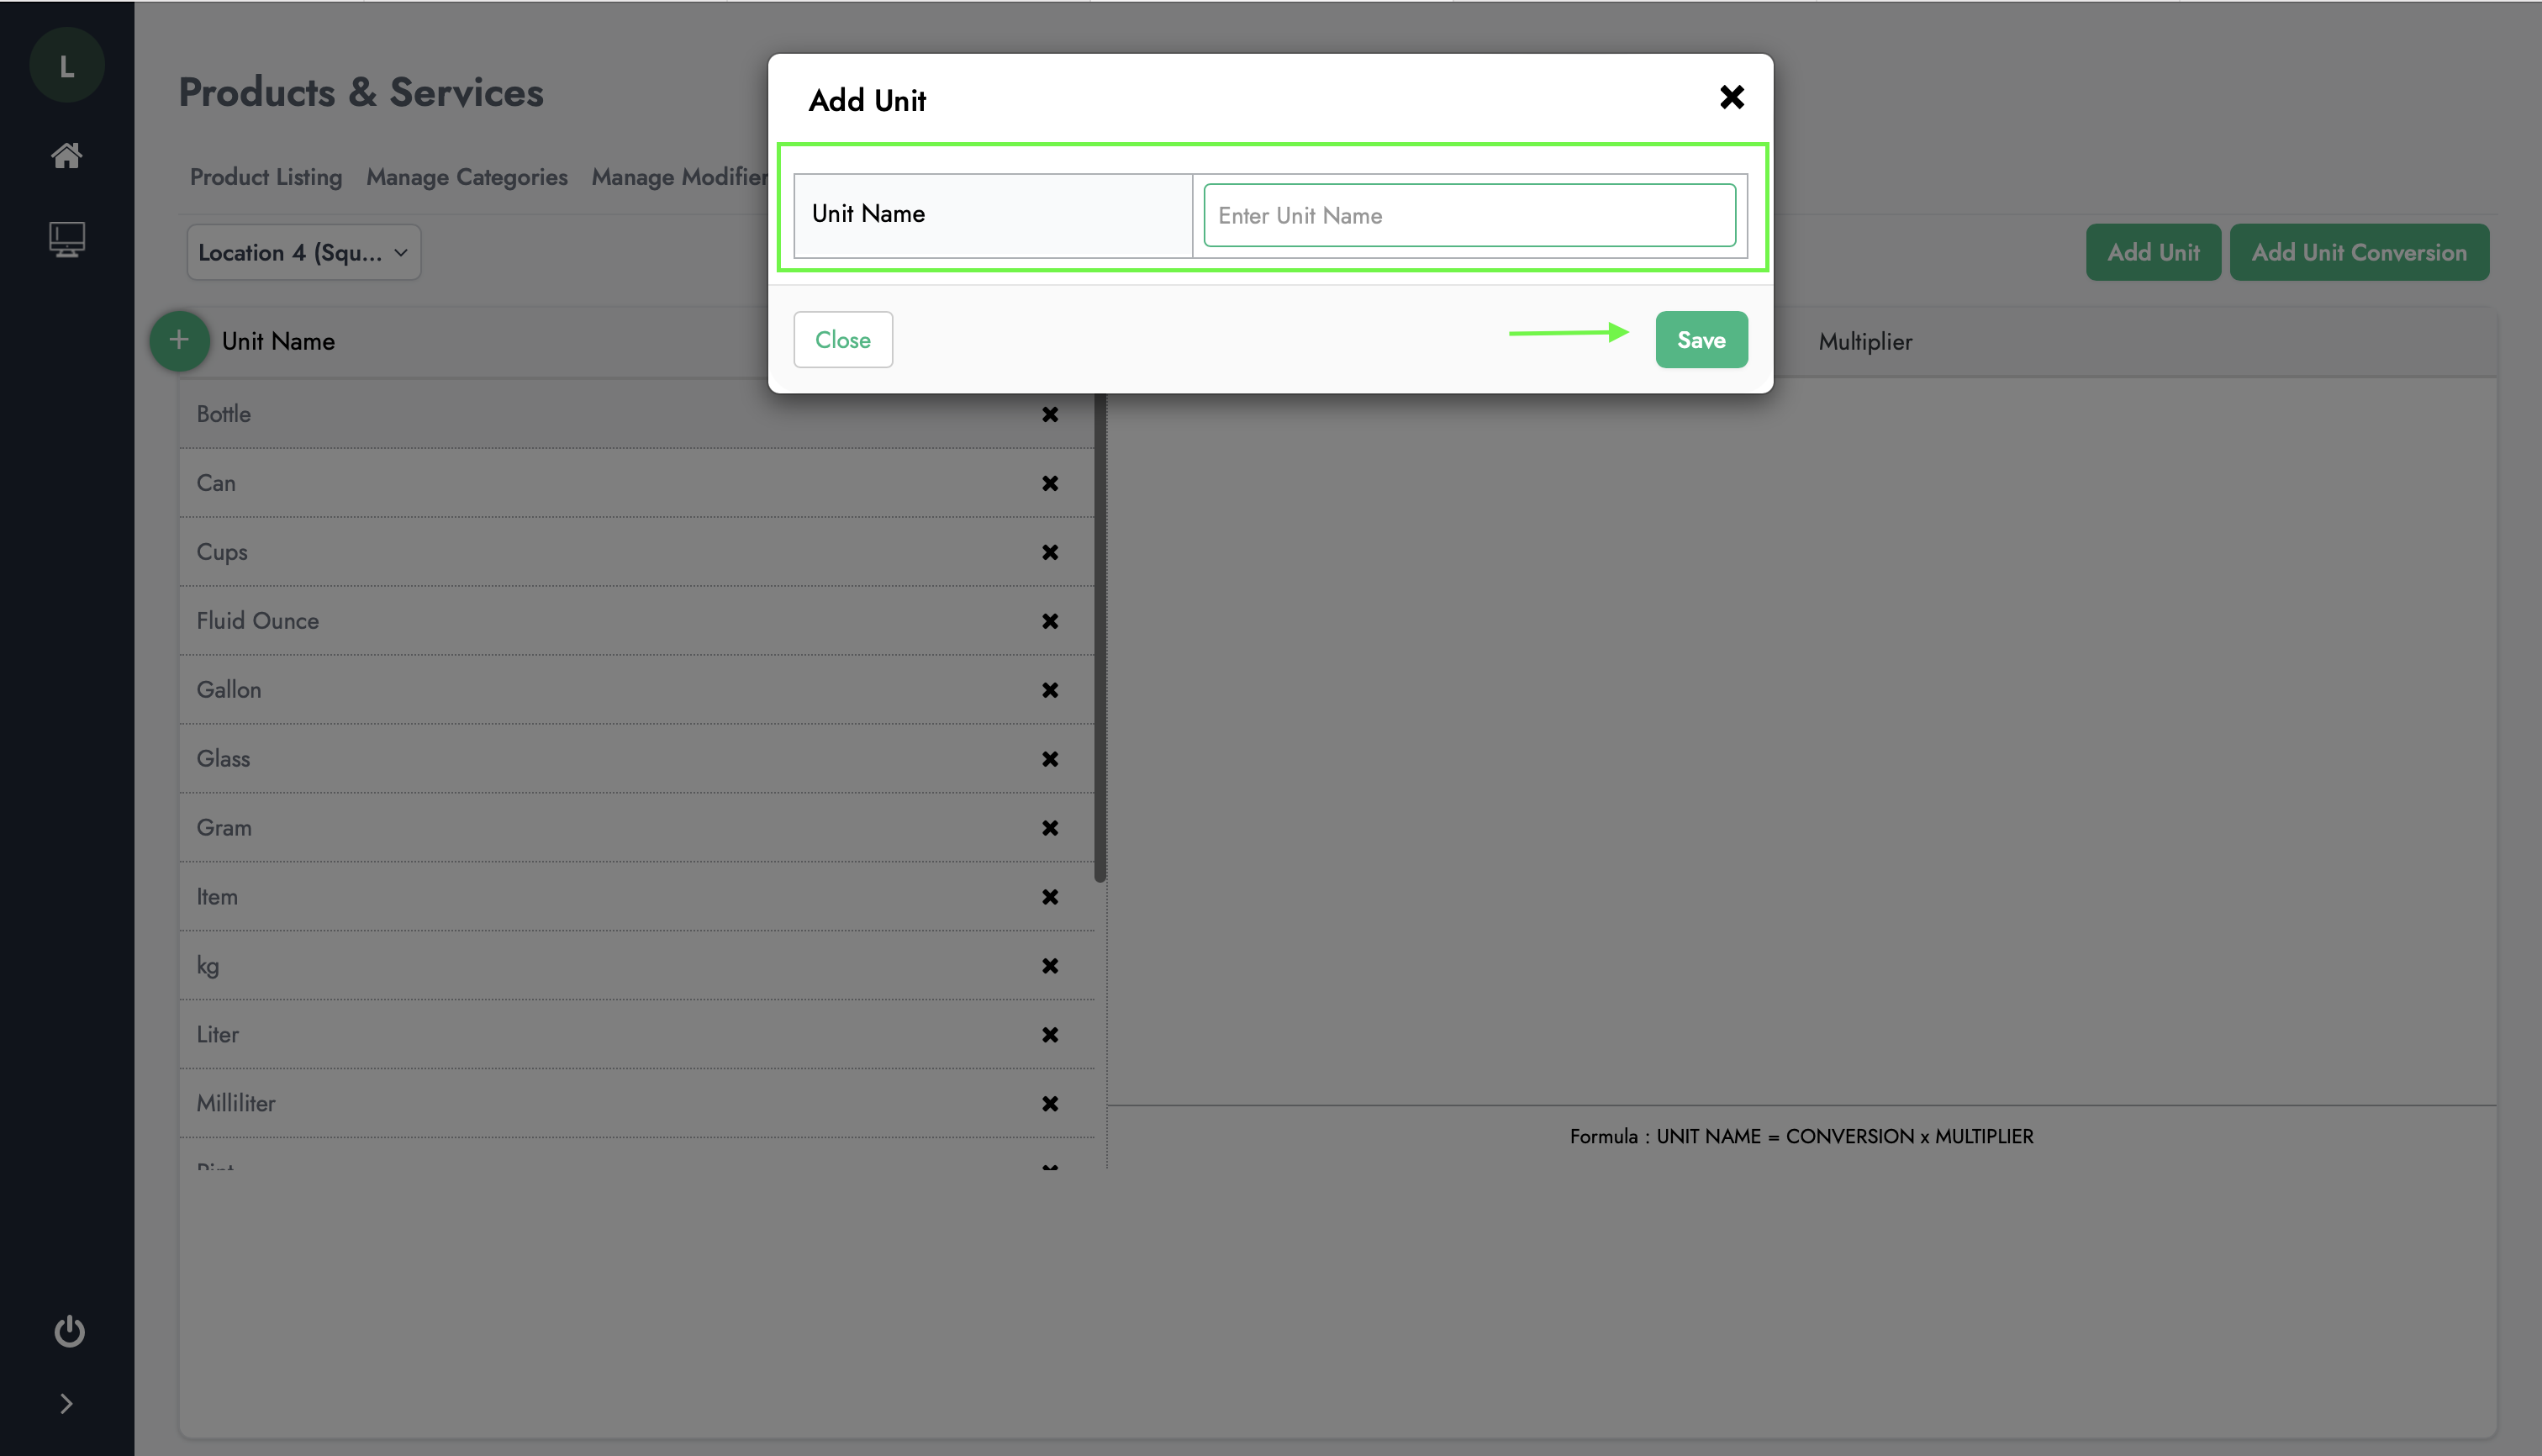Remove the Gallon unit using X icon
2542x1456 pixels.
[1049, 690]
